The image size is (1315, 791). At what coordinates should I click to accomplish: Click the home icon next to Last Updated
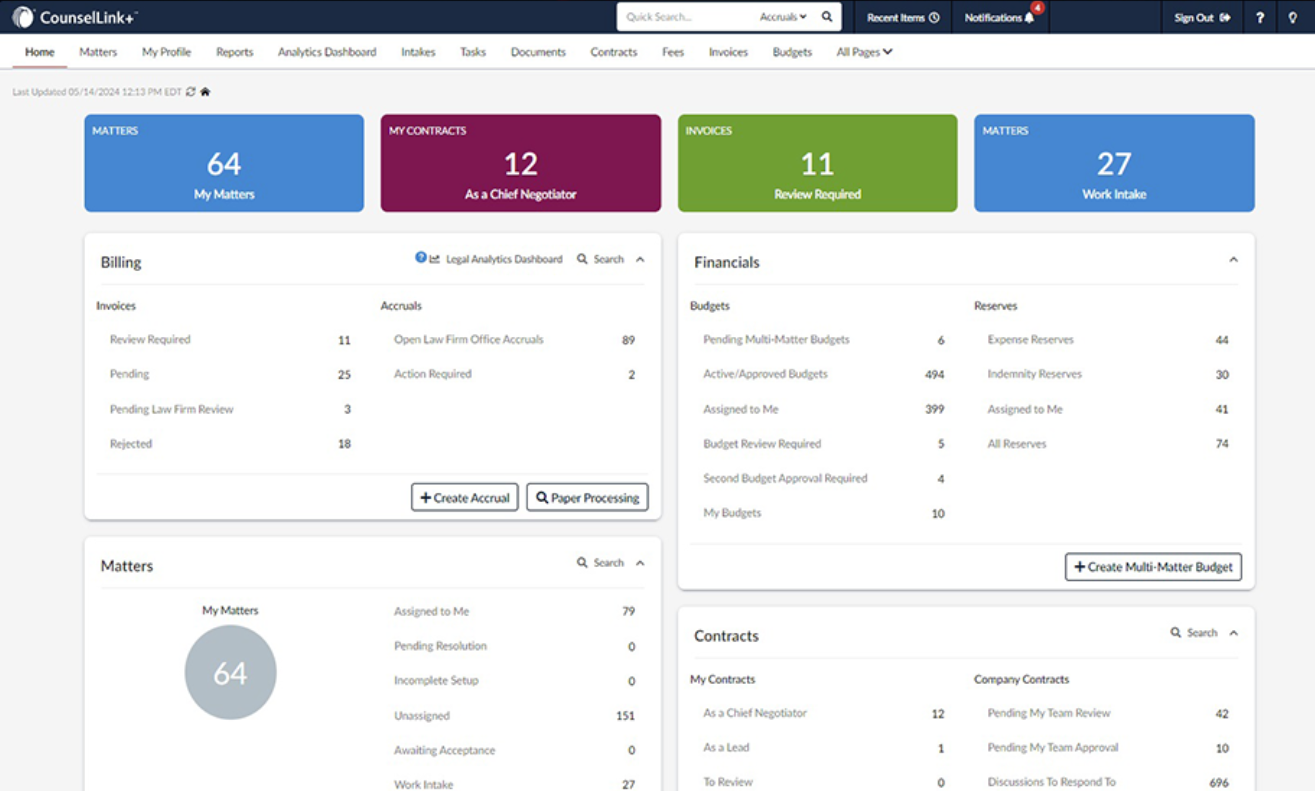(205, 89)
